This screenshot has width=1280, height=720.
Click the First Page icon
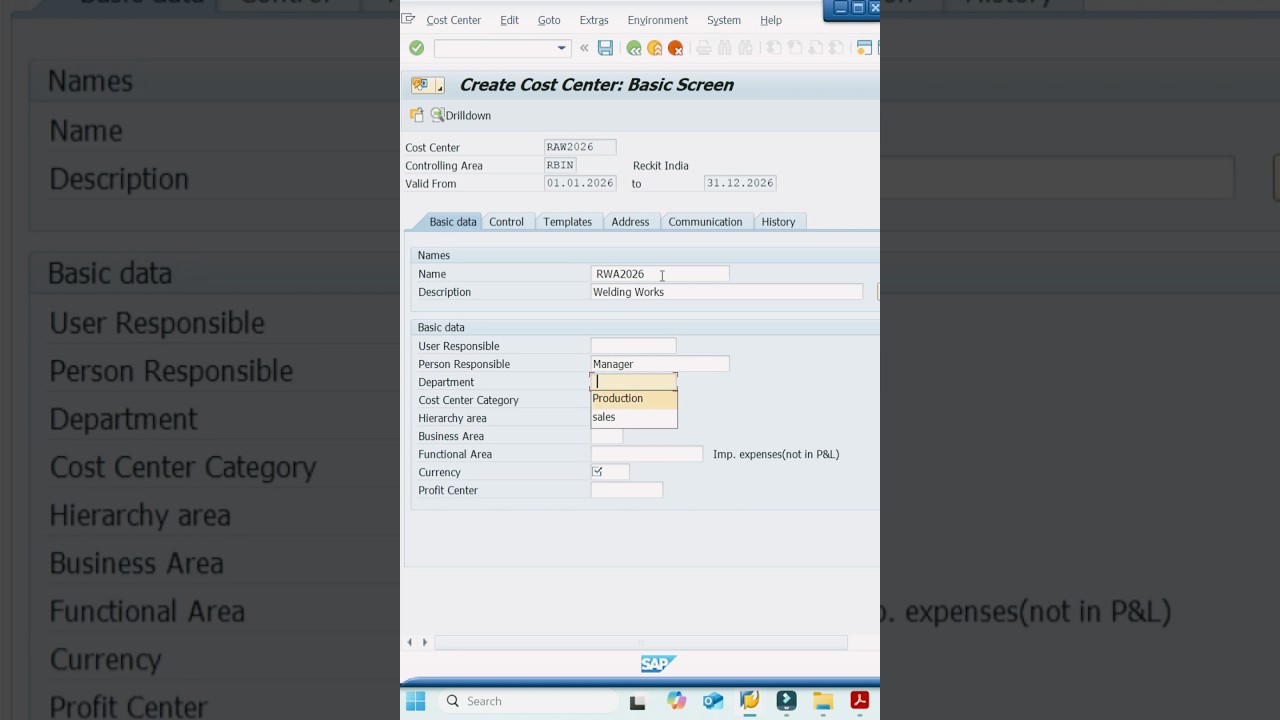click(x=774, y=48)
